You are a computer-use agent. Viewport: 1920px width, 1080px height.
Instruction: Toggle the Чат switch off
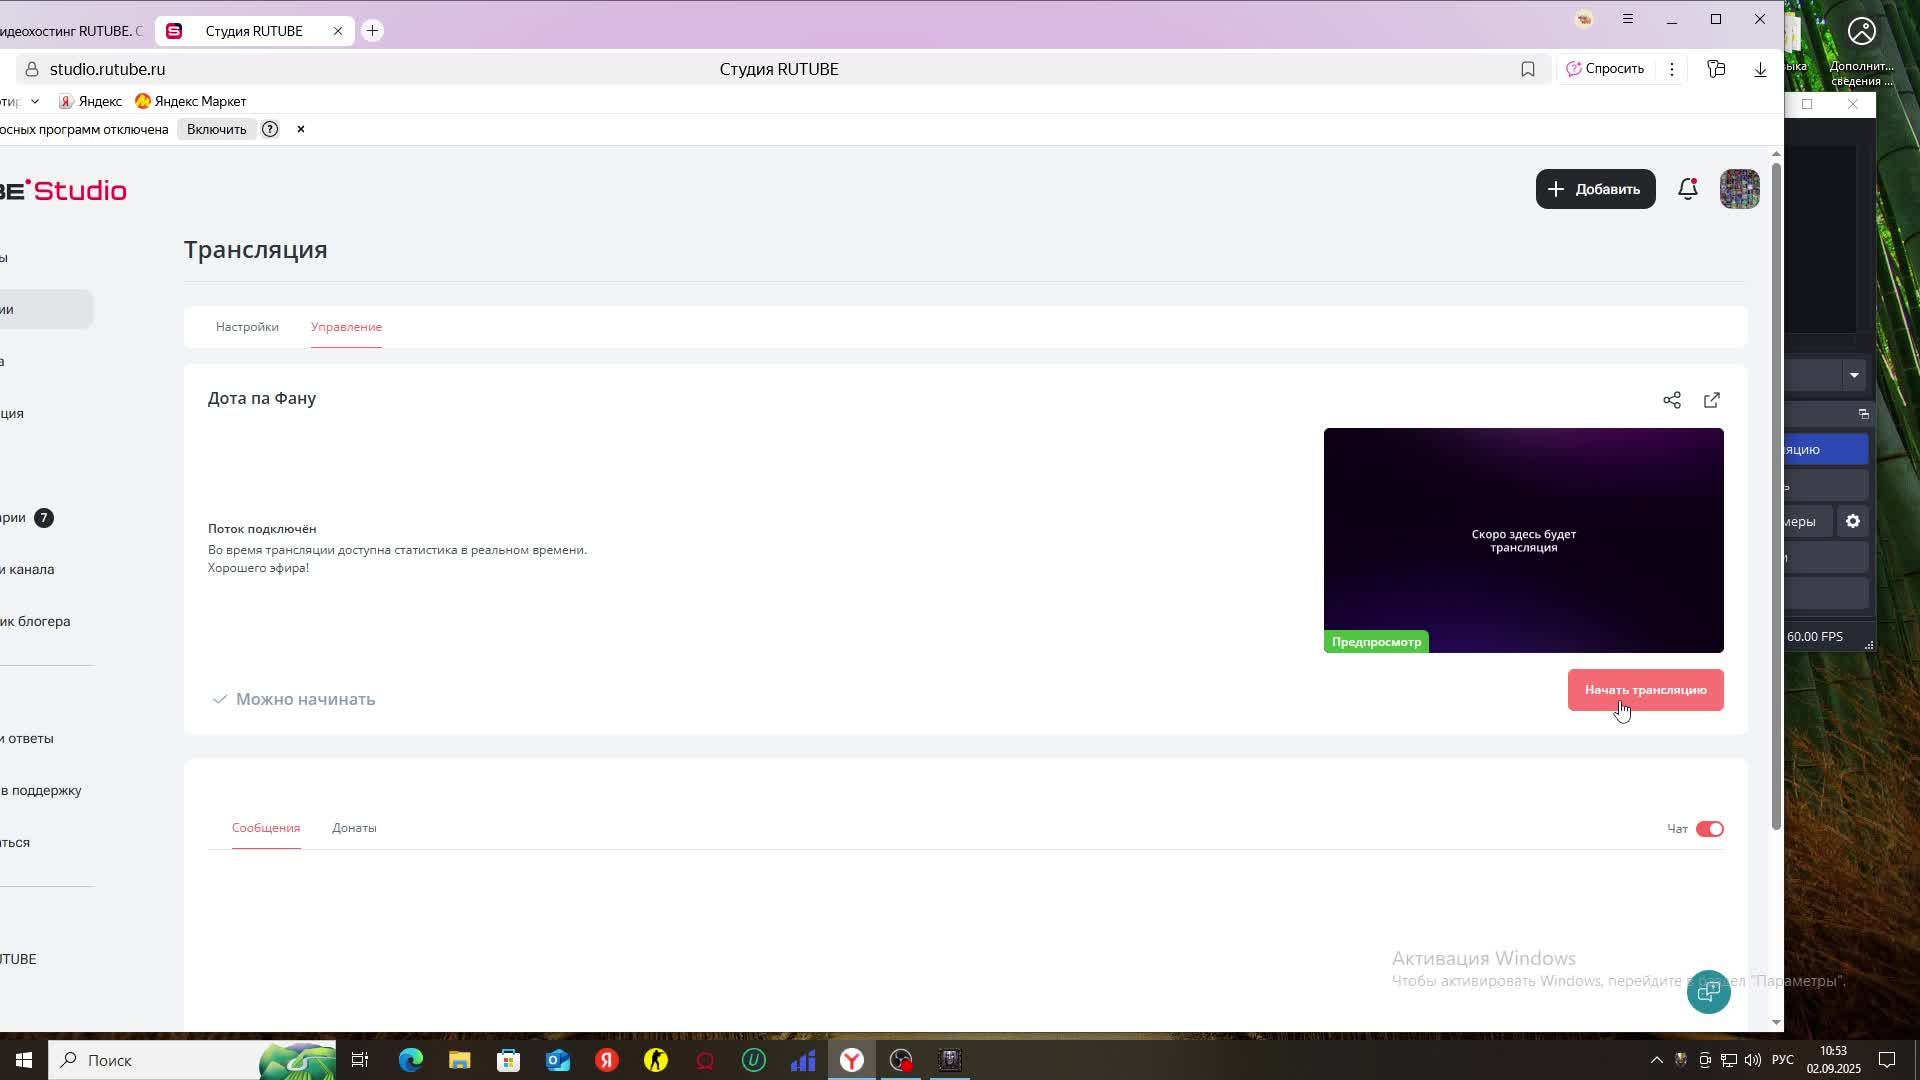click(x=1710, y=829)
